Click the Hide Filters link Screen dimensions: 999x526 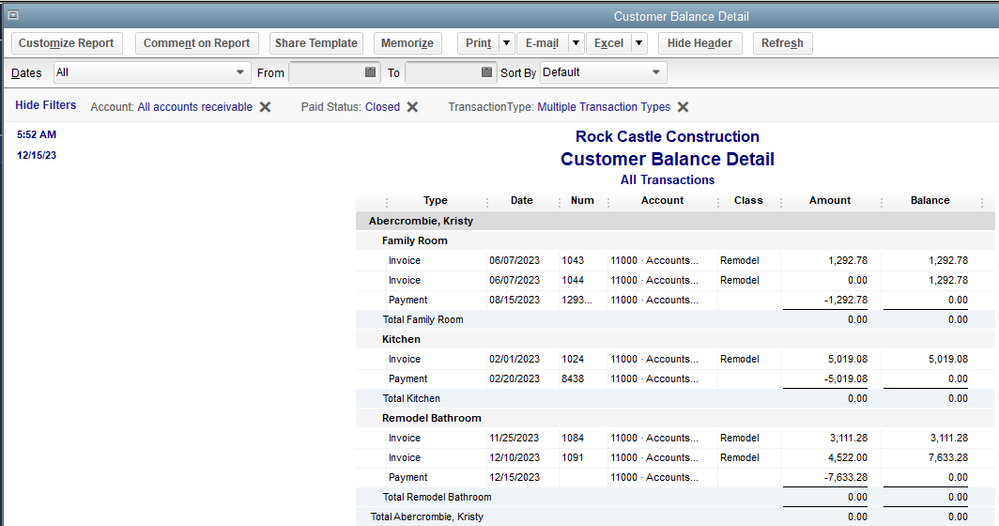coord(46,105)
